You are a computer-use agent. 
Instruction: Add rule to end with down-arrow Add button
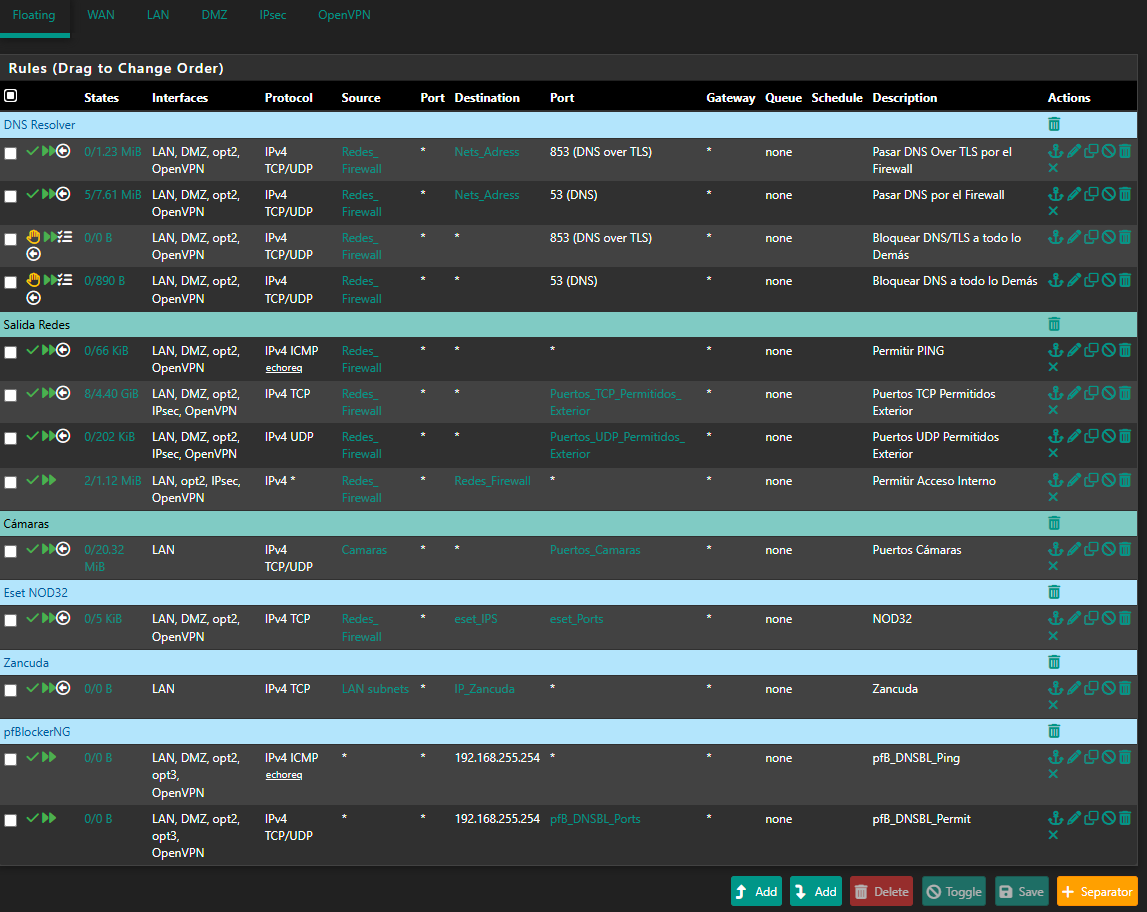click(x=816, y=892)
